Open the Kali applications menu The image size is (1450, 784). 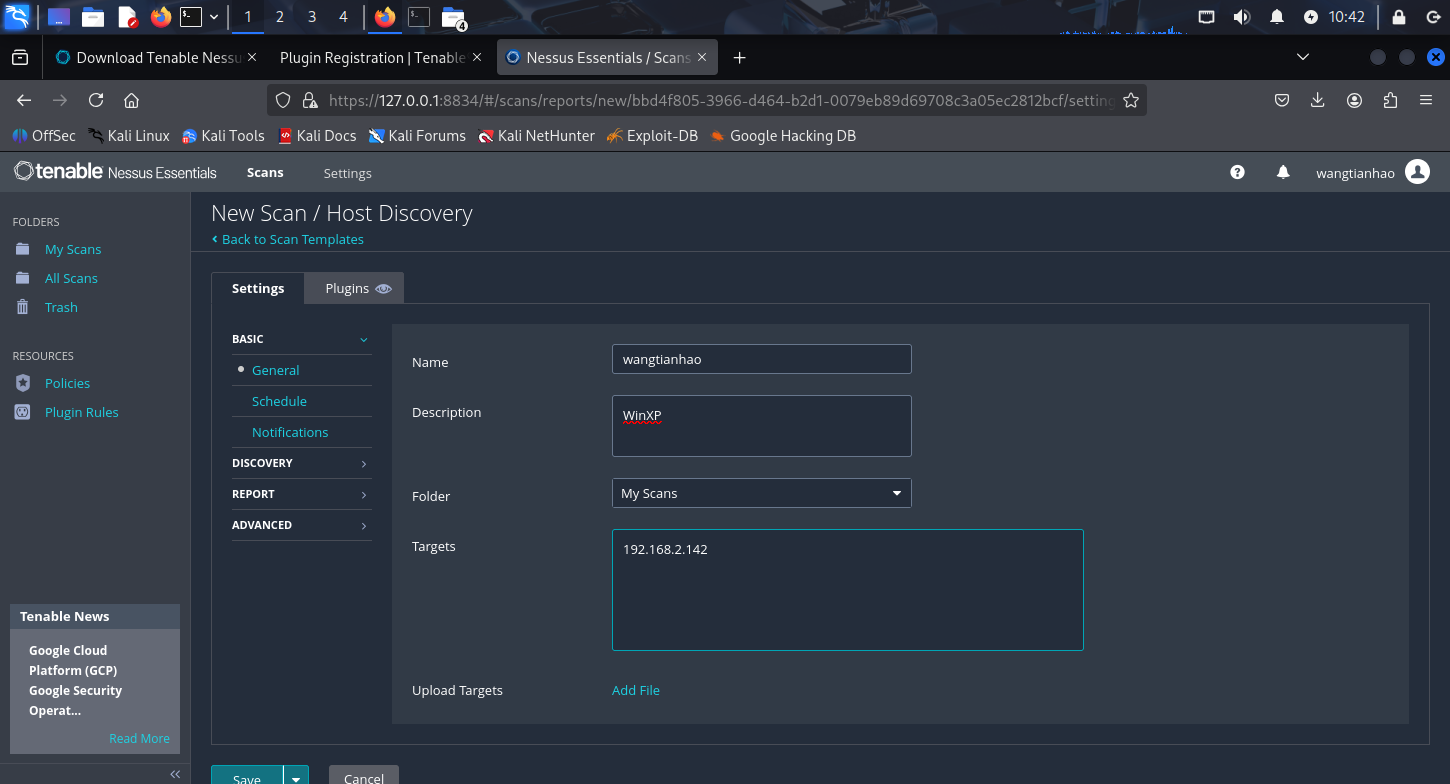pos(17,17)
